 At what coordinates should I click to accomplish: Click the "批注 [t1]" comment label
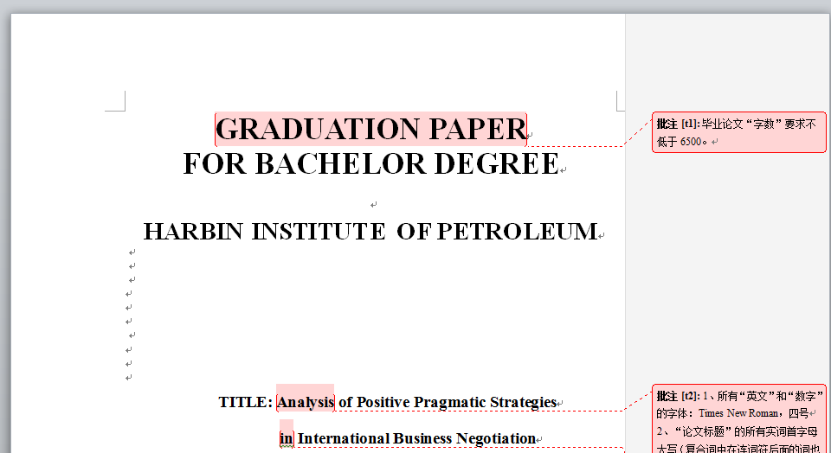coord(677,125)
